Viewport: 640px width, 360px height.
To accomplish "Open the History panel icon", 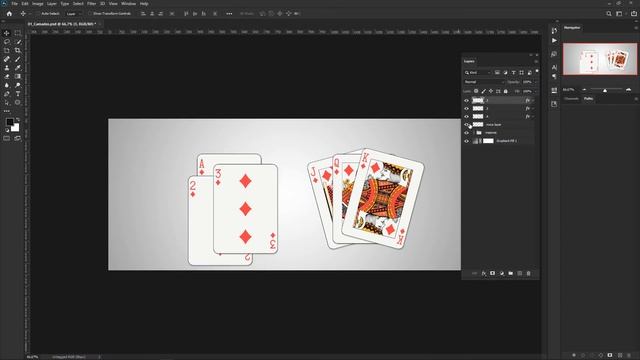I will tap(554, 31).
